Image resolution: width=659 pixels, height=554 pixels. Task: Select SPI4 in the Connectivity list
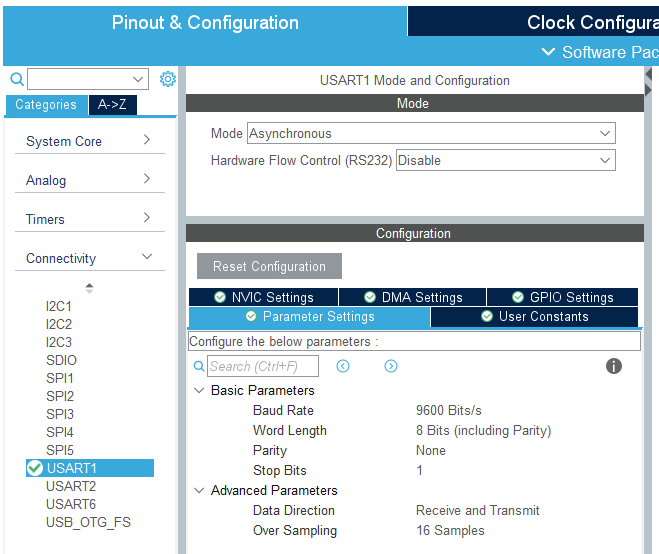60,432
